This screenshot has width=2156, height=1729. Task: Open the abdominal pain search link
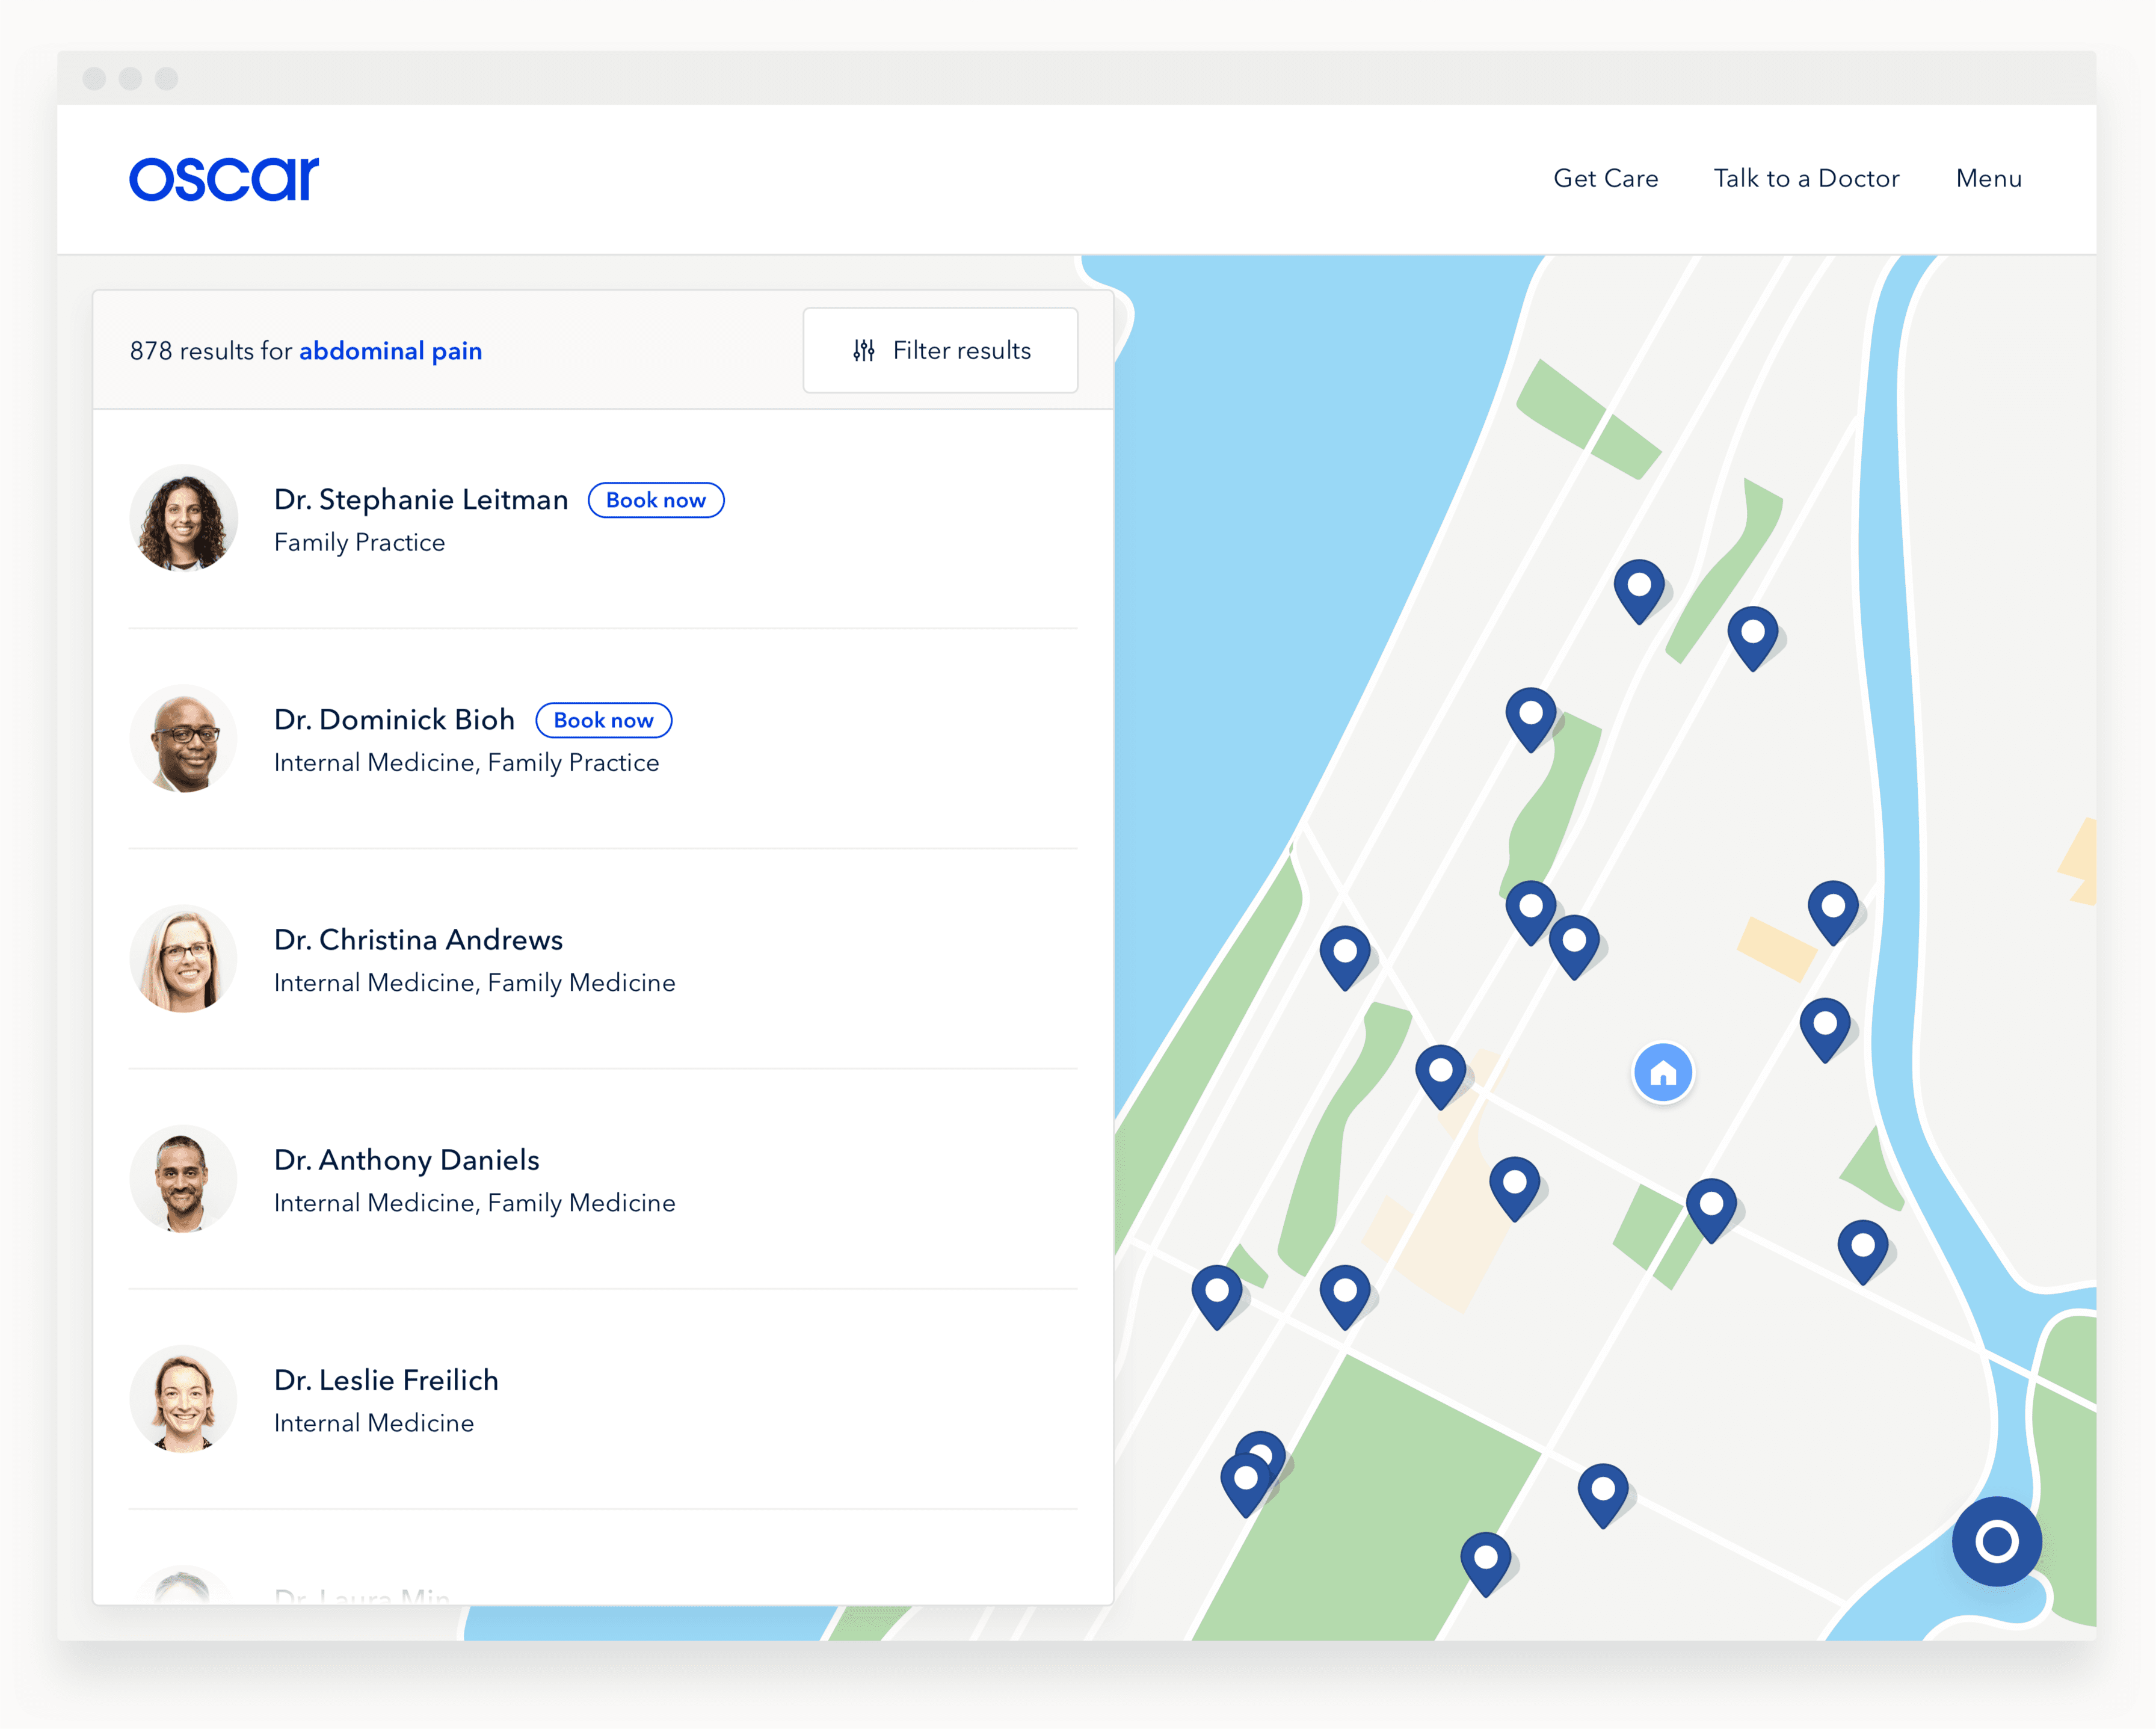click(390, 351)
